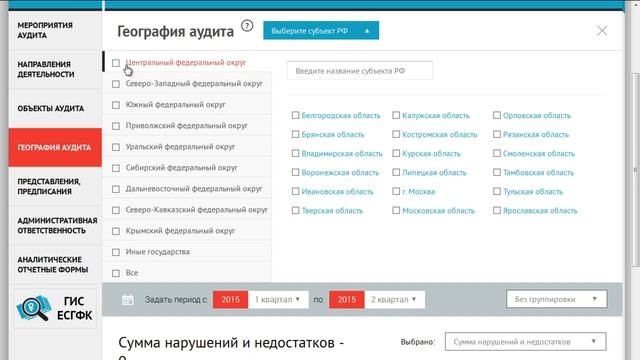Tick Уральский федеральный округ checkbox

116,147
